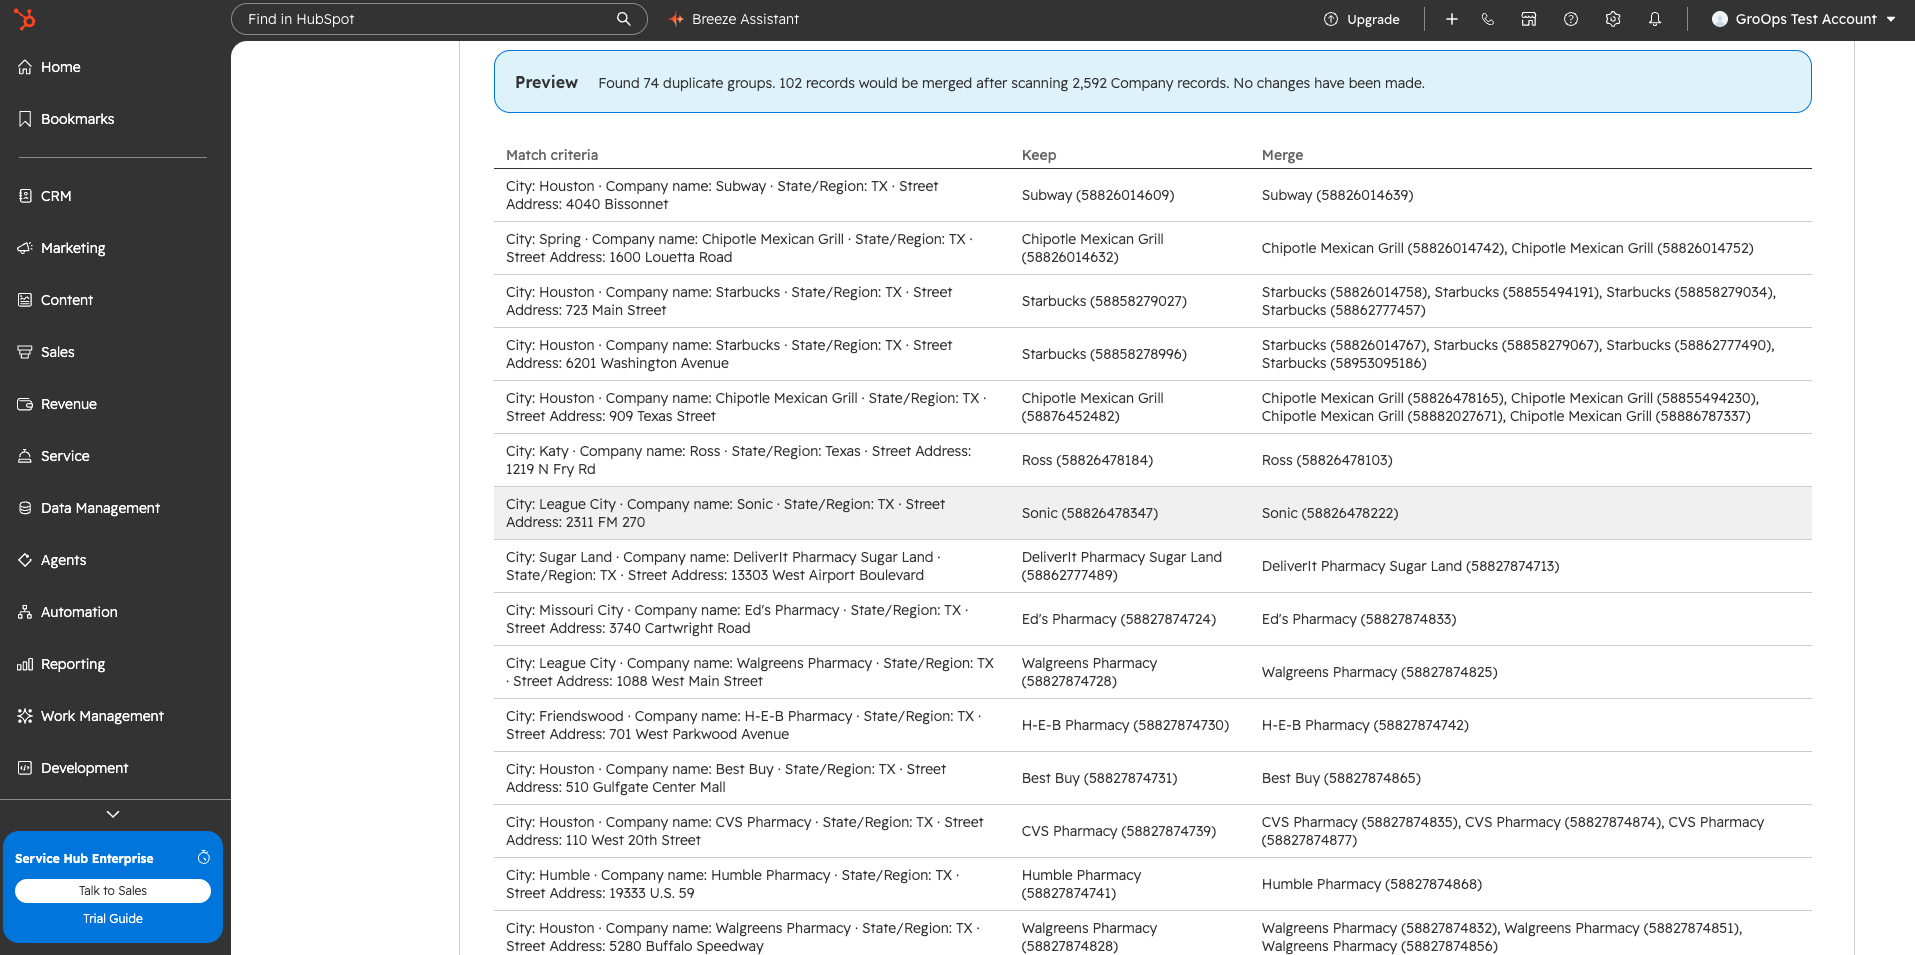Click the Automation sidebar icon
Screen dimensions: 1915x955
(x=25, y=612)
